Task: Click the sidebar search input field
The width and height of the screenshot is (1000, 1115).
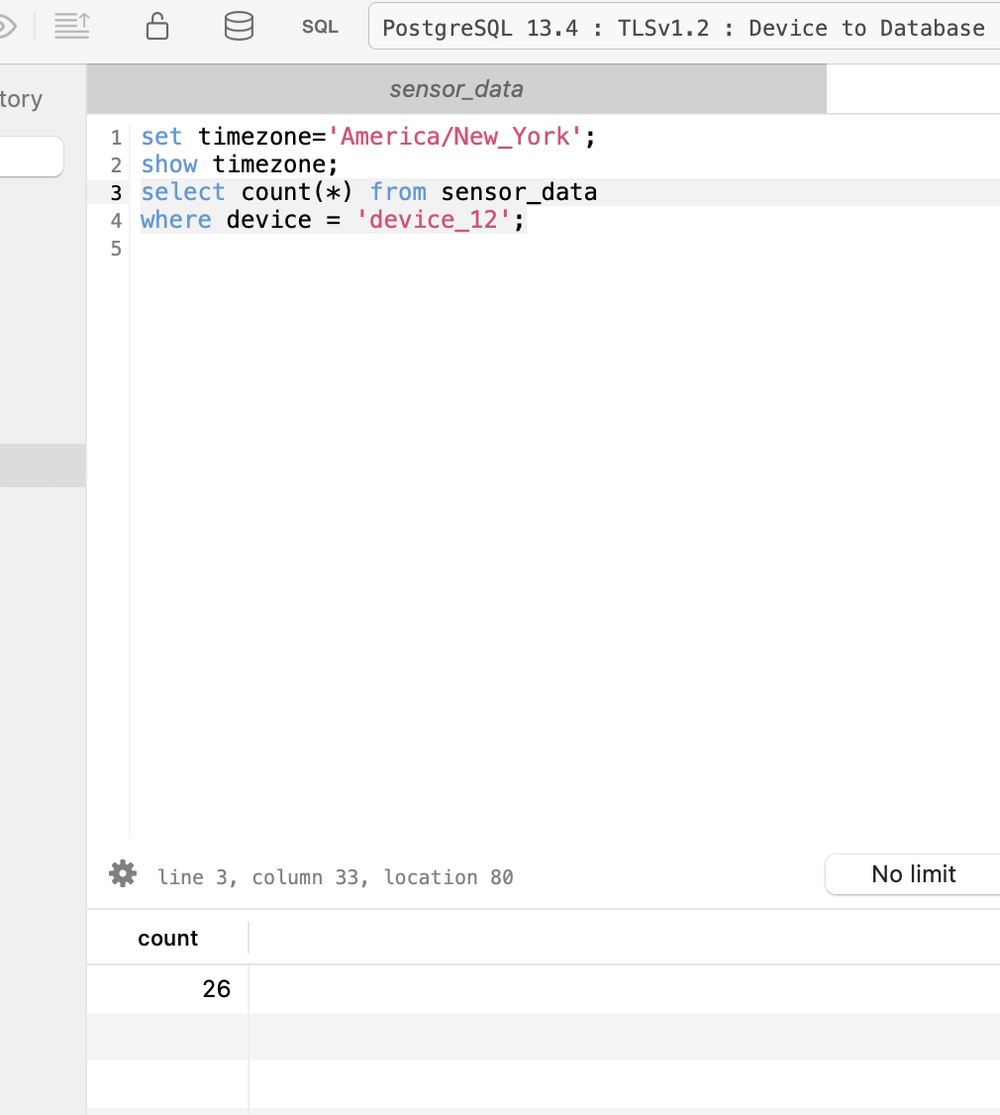Action: coord(31,156)
